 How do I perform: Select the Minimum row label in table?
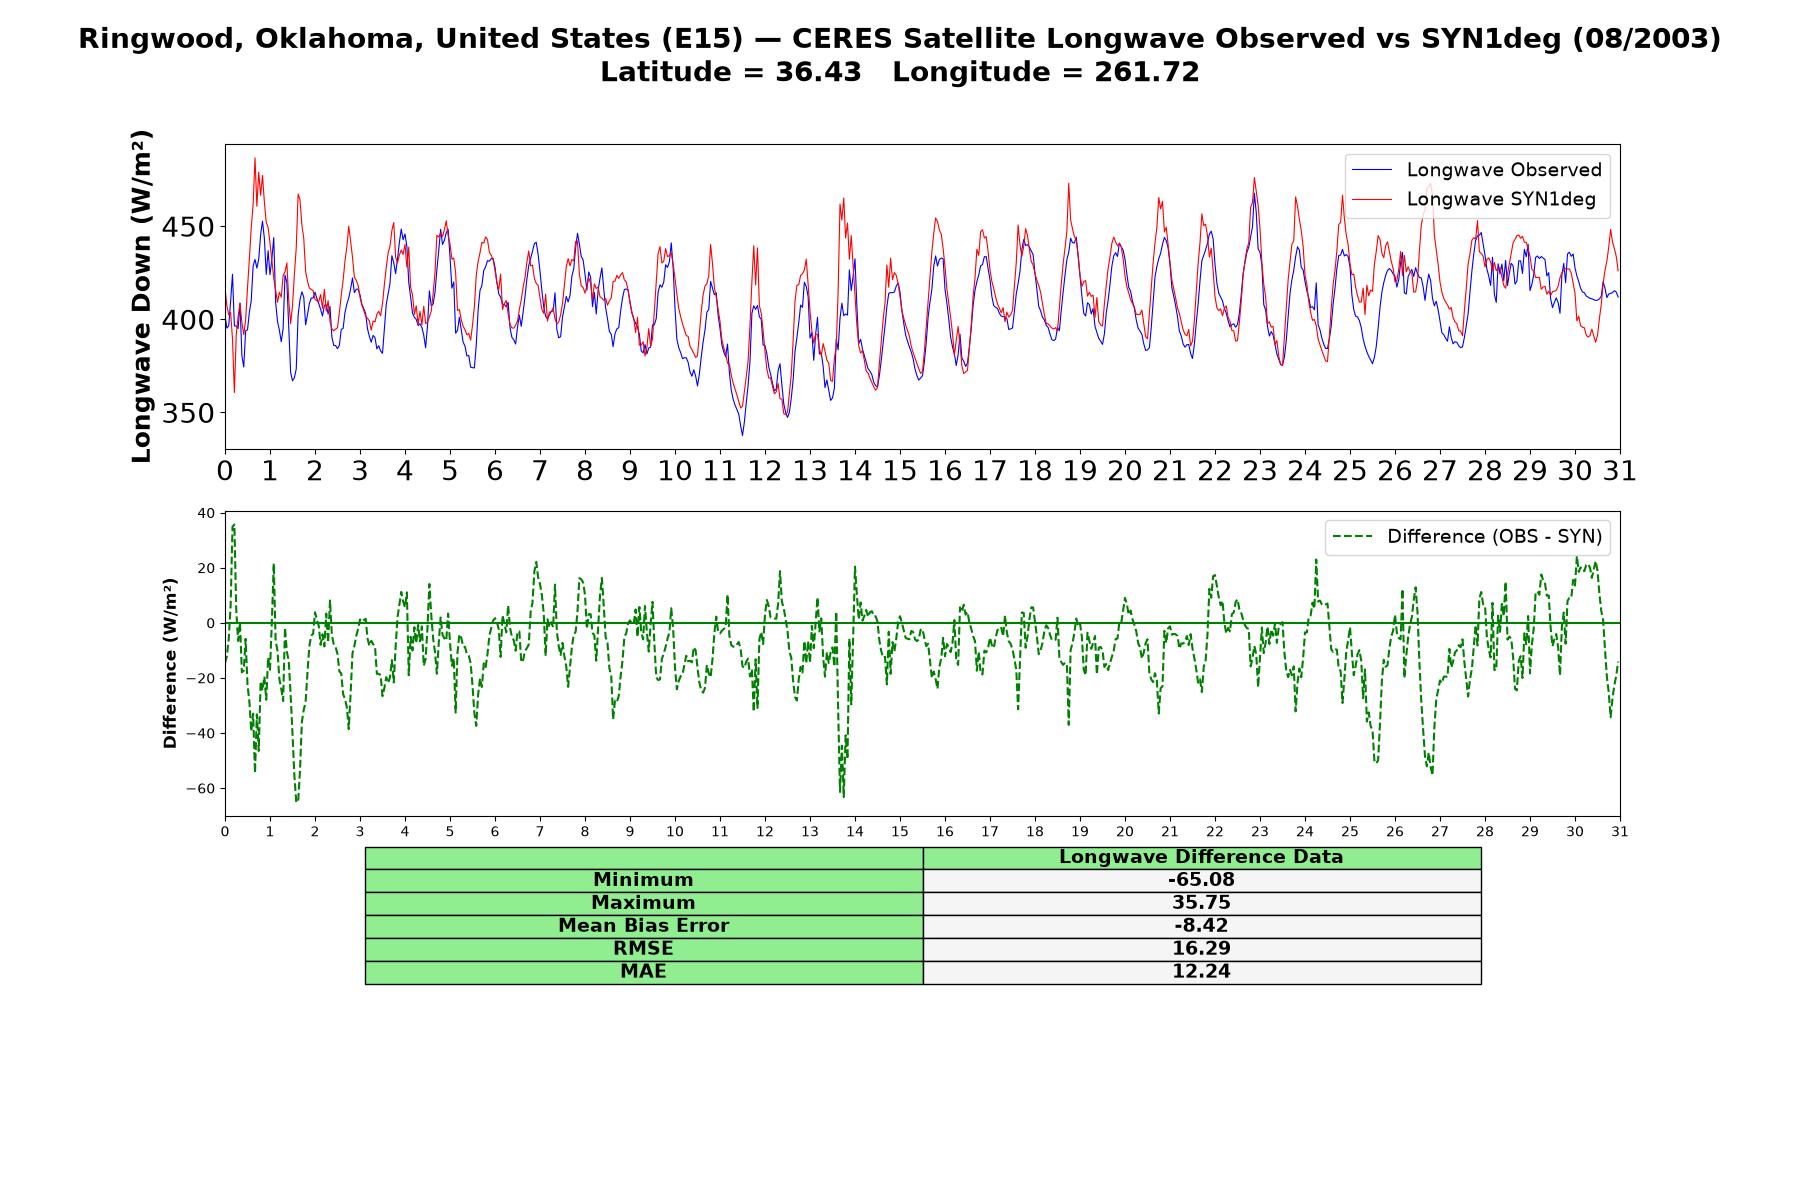pos(643,880)
